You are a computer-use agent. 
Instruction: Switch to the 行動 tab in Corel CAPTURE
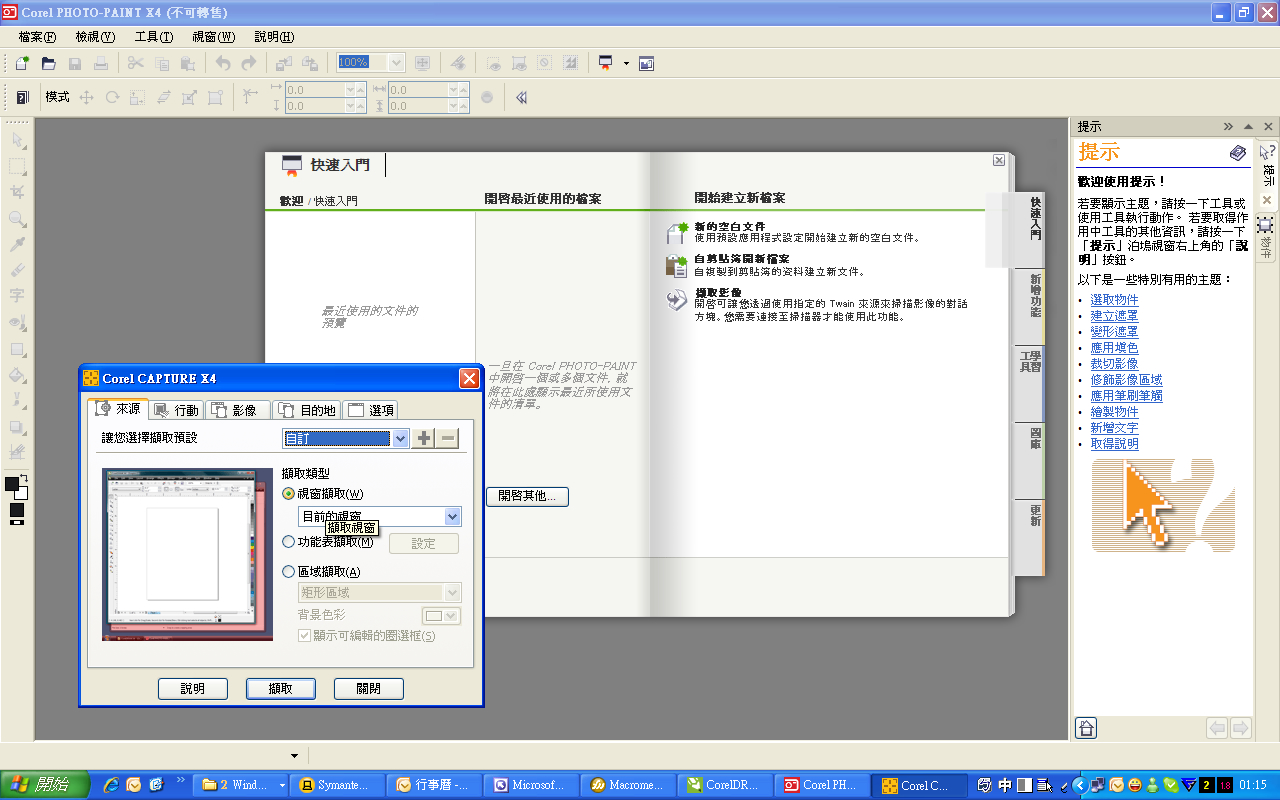tap(177, 410)
